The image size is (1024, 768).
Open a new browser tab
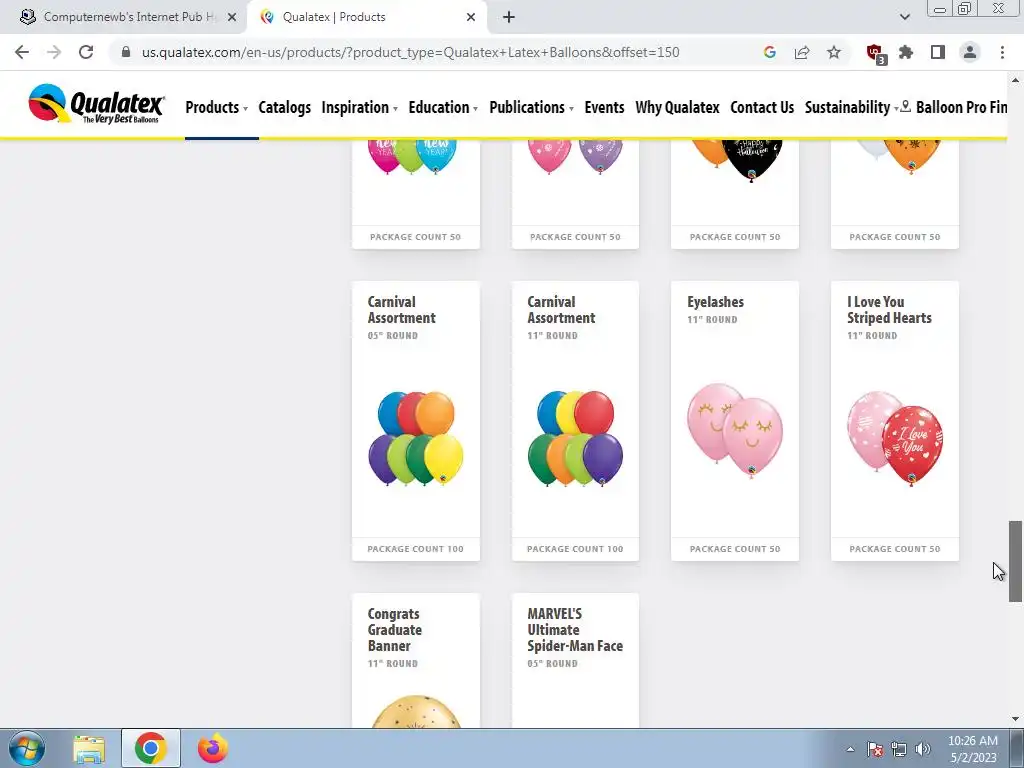509,17
